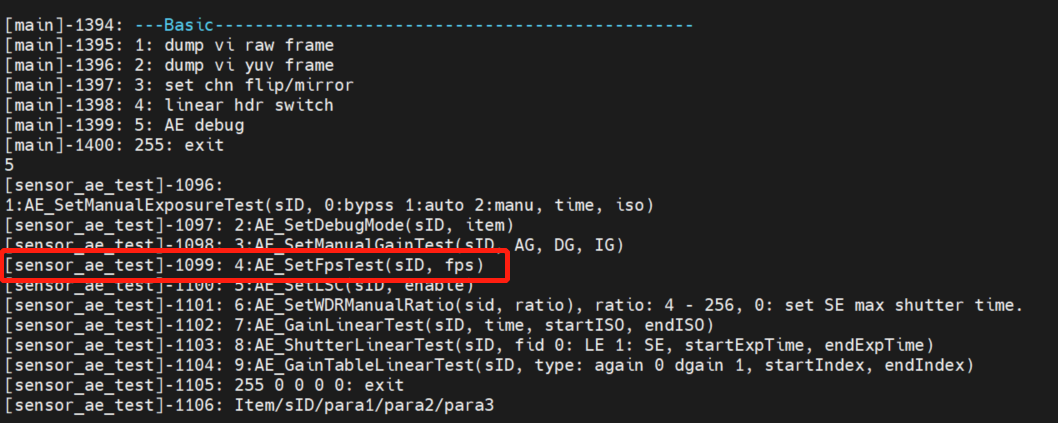Click the AE_ShutterLinearTest entry
1058x423 pixels.
pyautogui.click(x=469, y=345)
